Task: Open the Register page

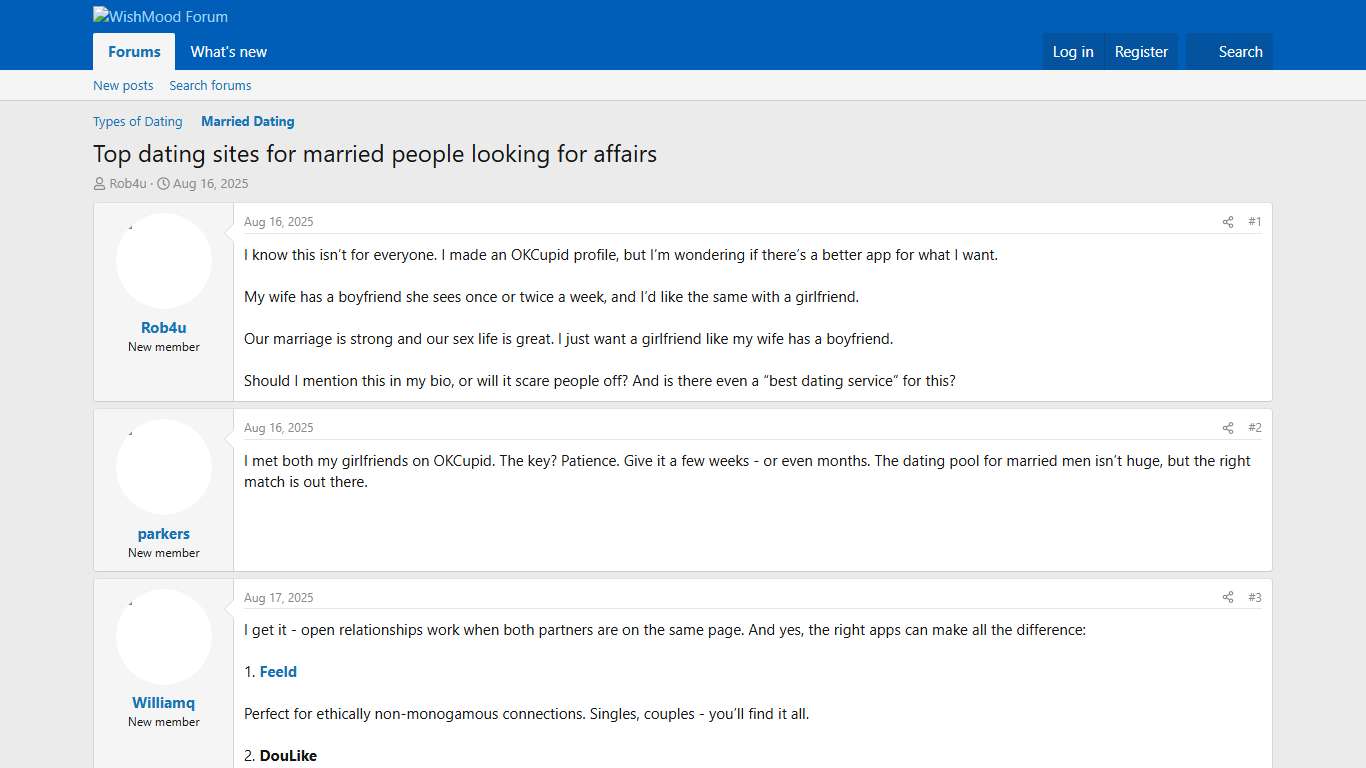Action: click(1141, 52)
